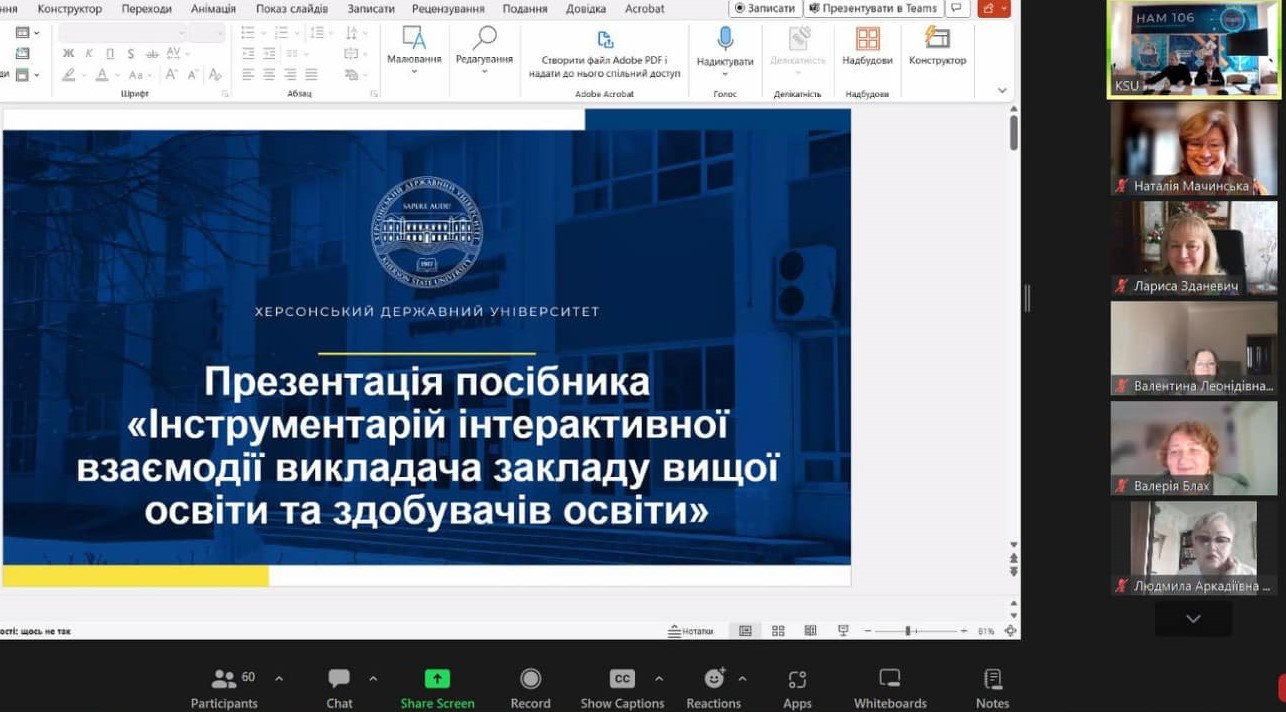Open the comments speech bubble icon
Image resolution: width=1286 pixels, height=712 pixels.
pos(958,8)
